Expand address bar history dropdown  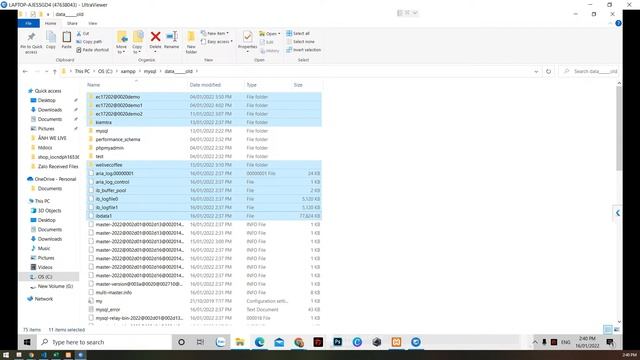536,71
